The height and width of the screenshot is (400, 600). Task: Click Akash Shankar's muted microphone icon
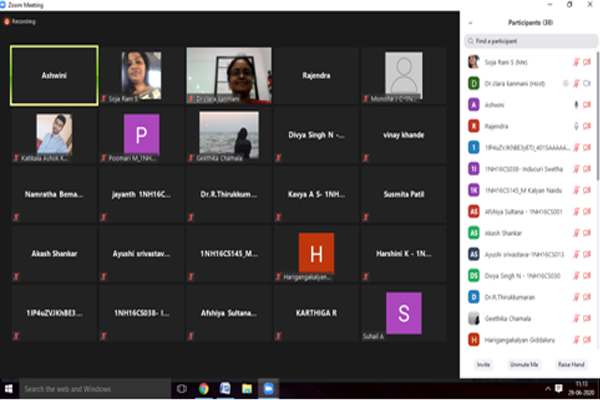576,232
